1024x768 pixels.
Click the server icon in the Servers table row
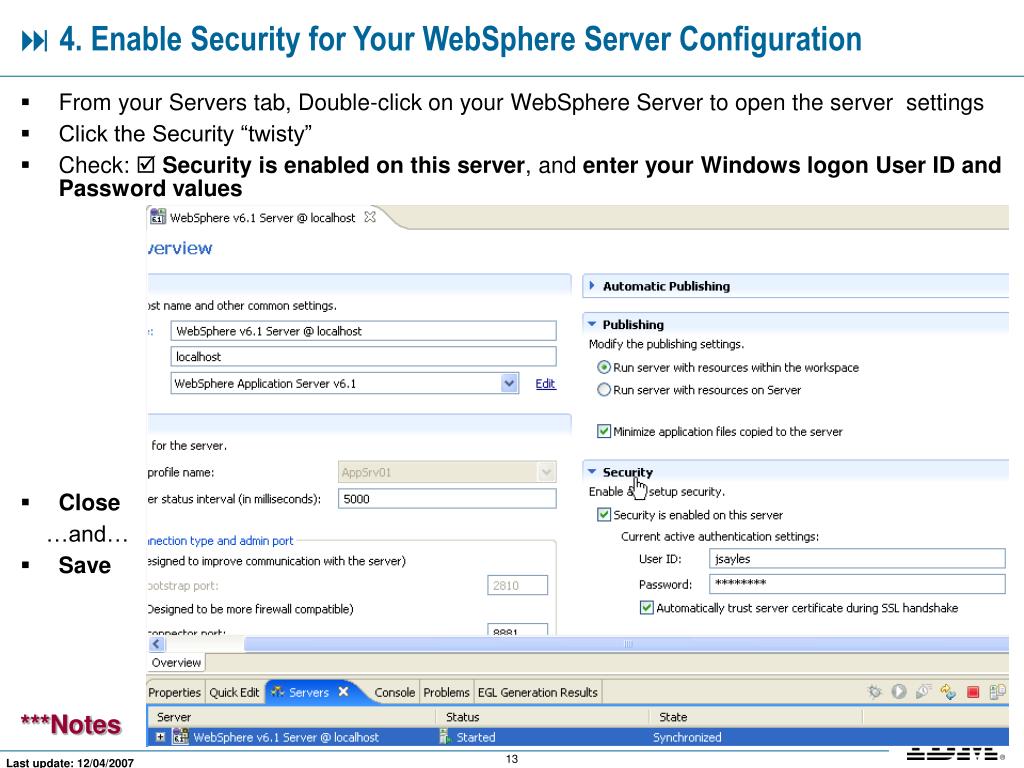click(180, 737)
